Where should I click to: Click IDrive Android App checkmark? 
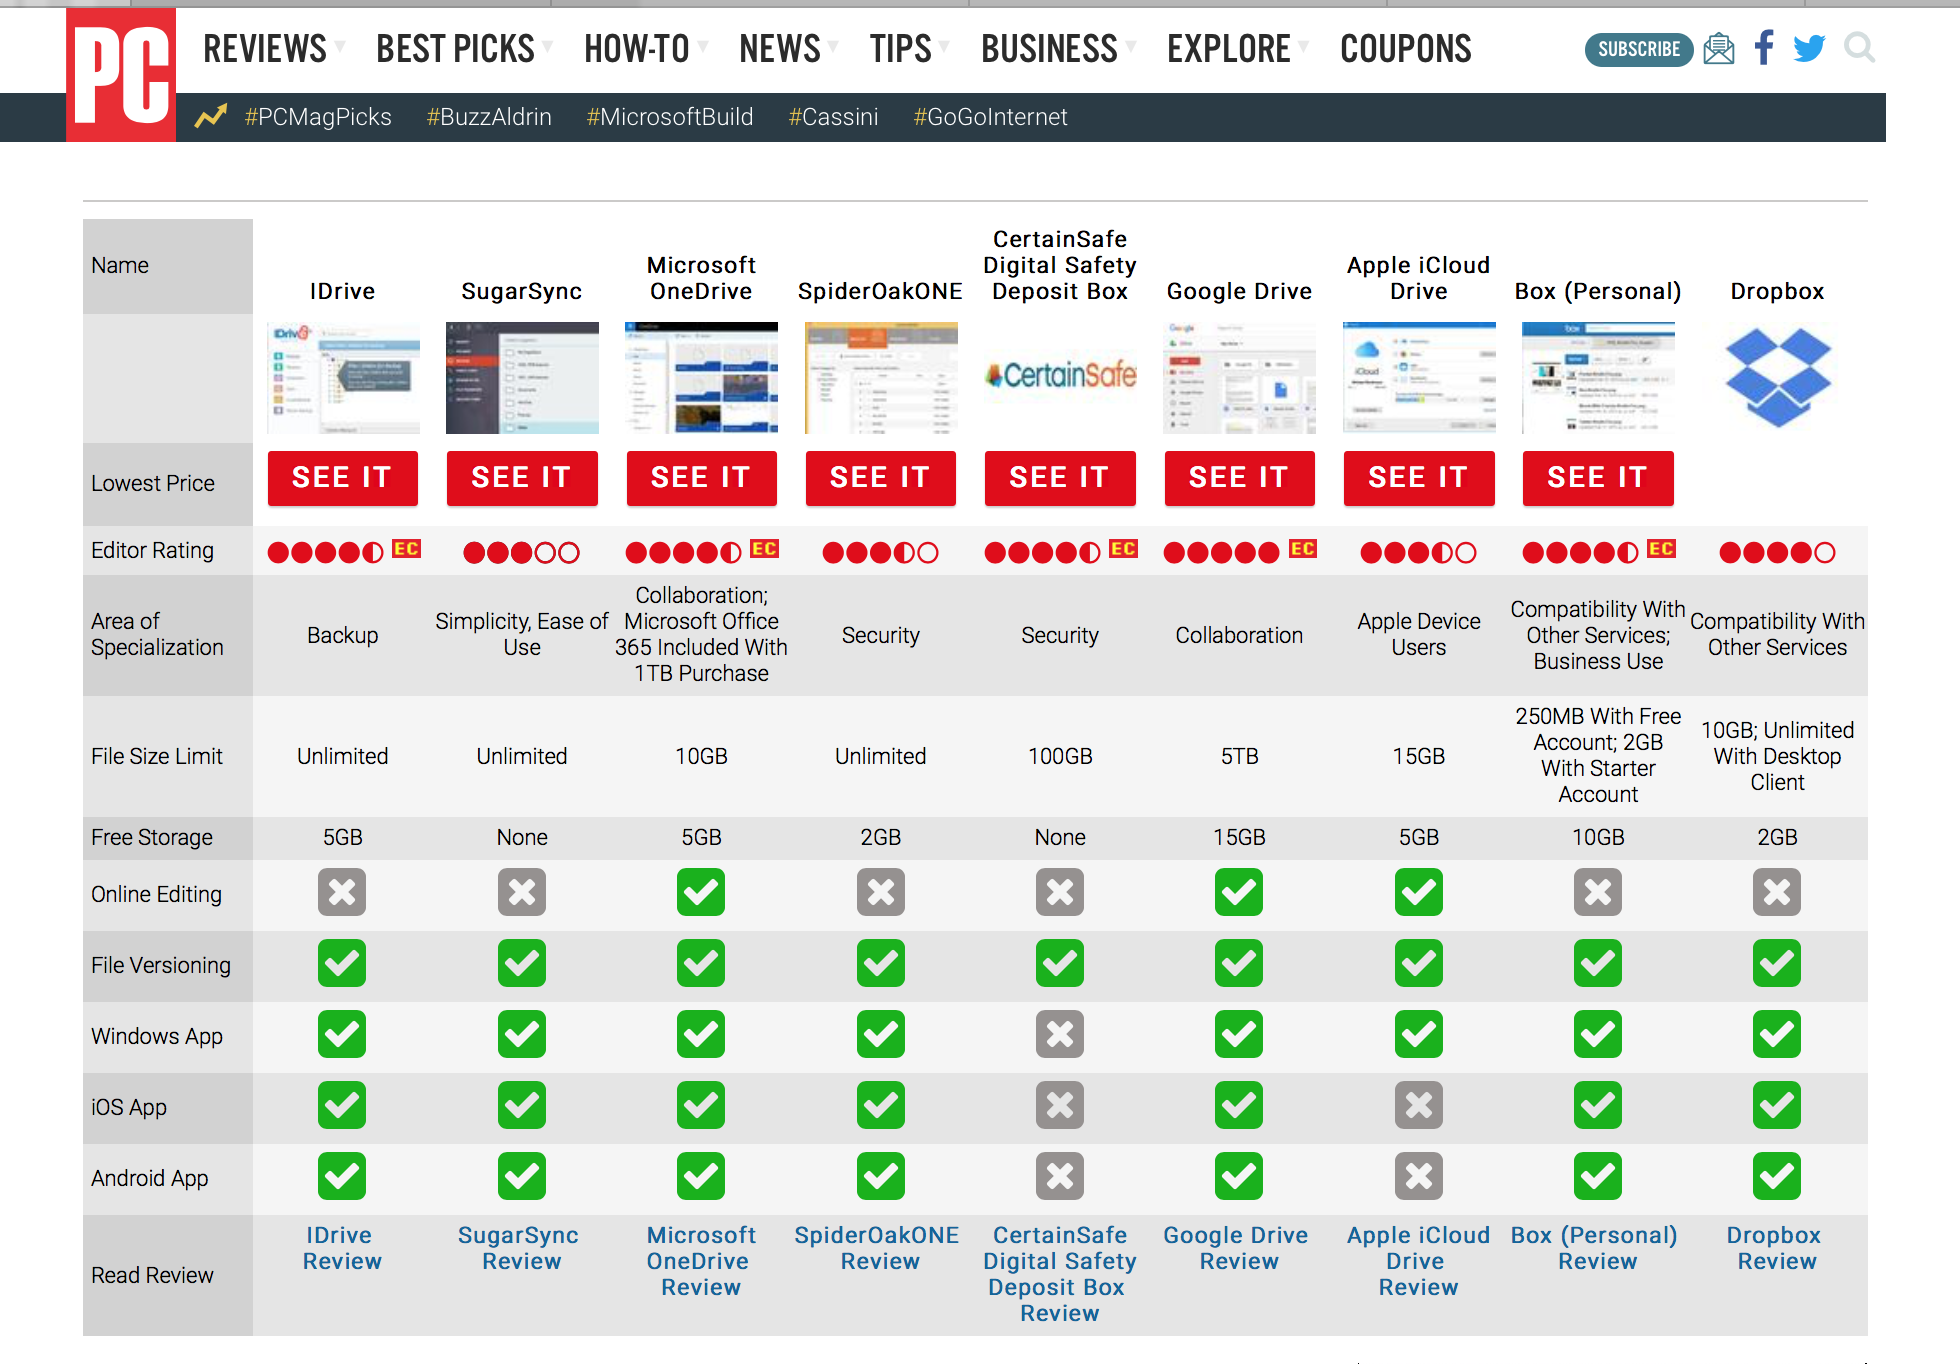(342, 1176)
